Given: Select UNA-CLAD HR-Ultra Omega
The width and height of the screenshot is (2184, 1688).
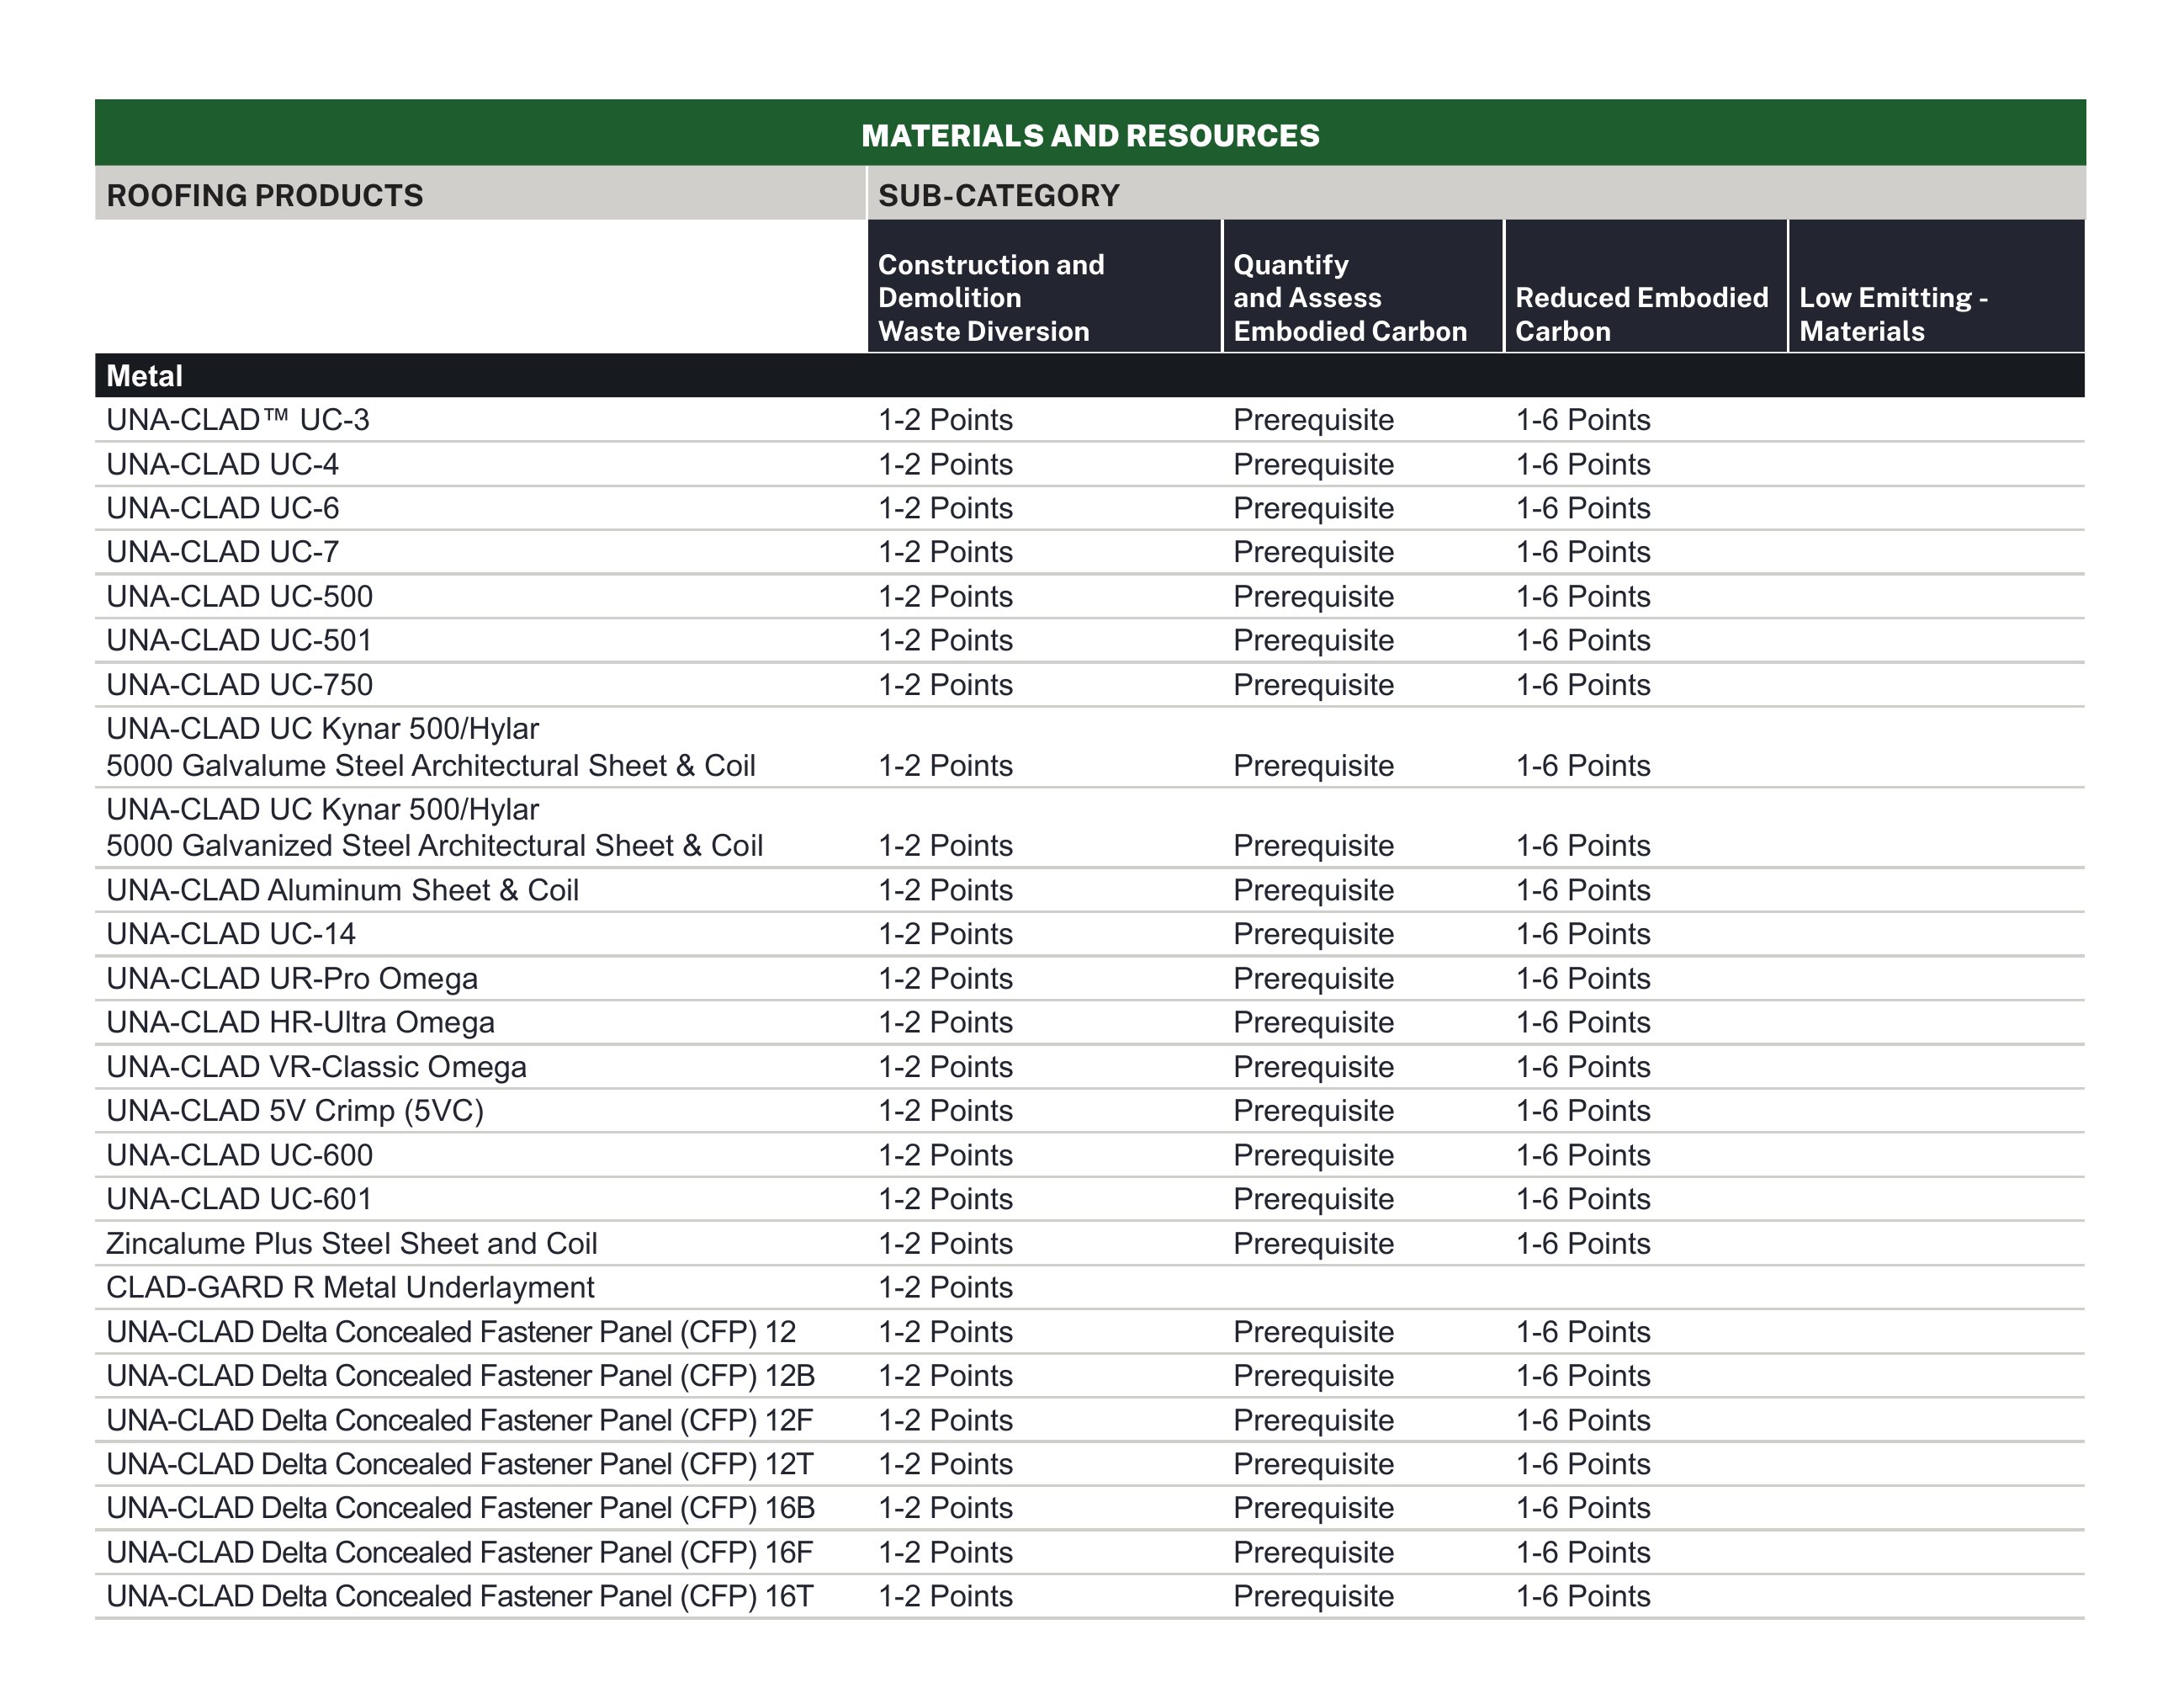Looking at the screenshot, I should [x=300, y=1022].
